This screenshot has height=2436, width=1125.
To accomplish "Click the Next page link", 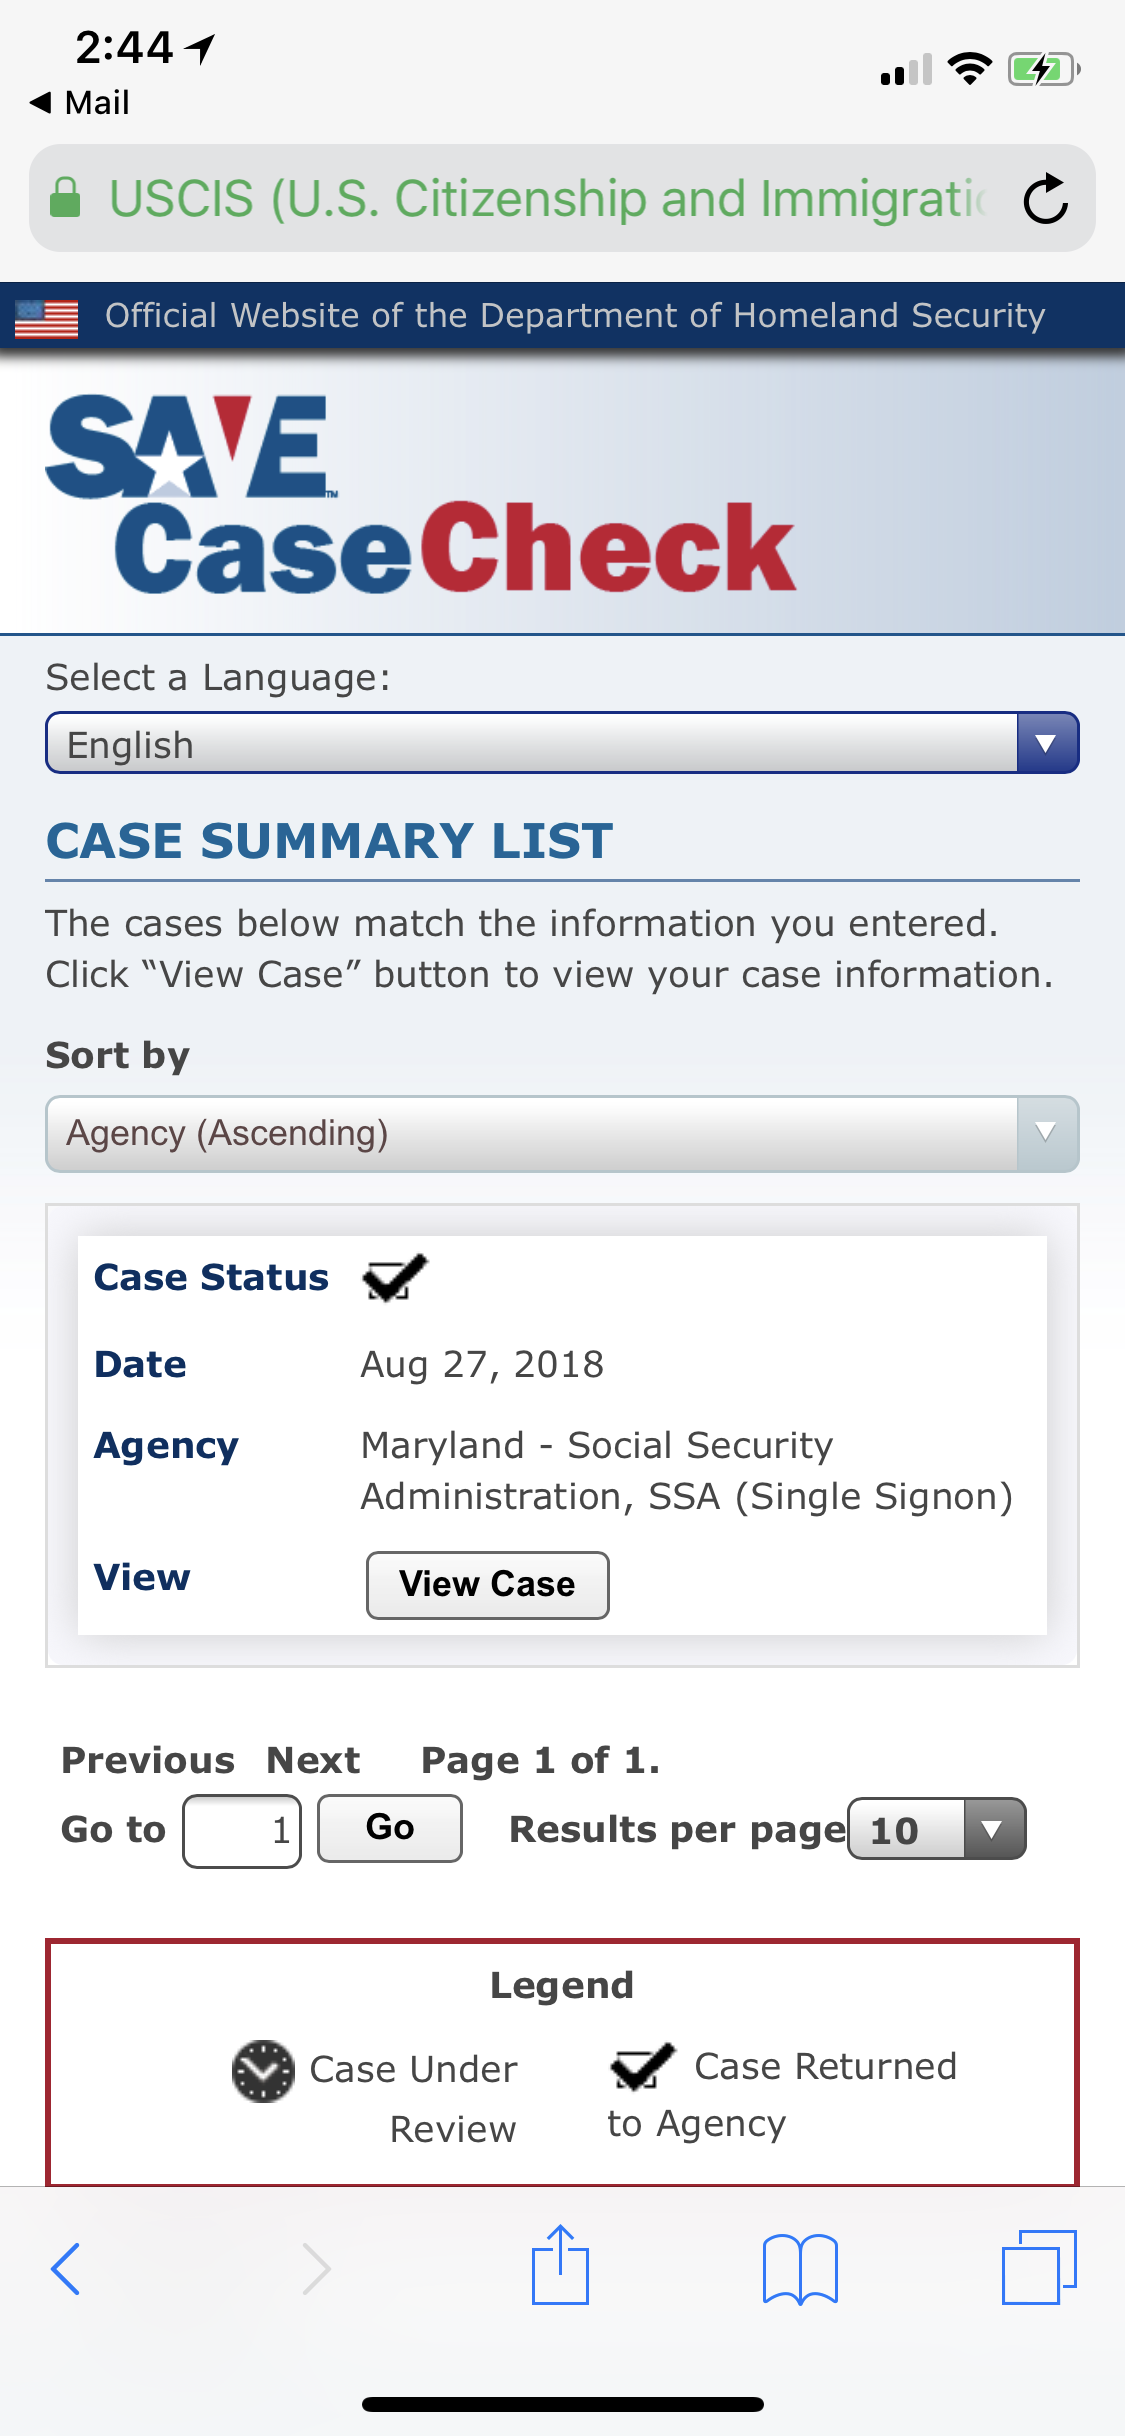I will pos(313,1760).
